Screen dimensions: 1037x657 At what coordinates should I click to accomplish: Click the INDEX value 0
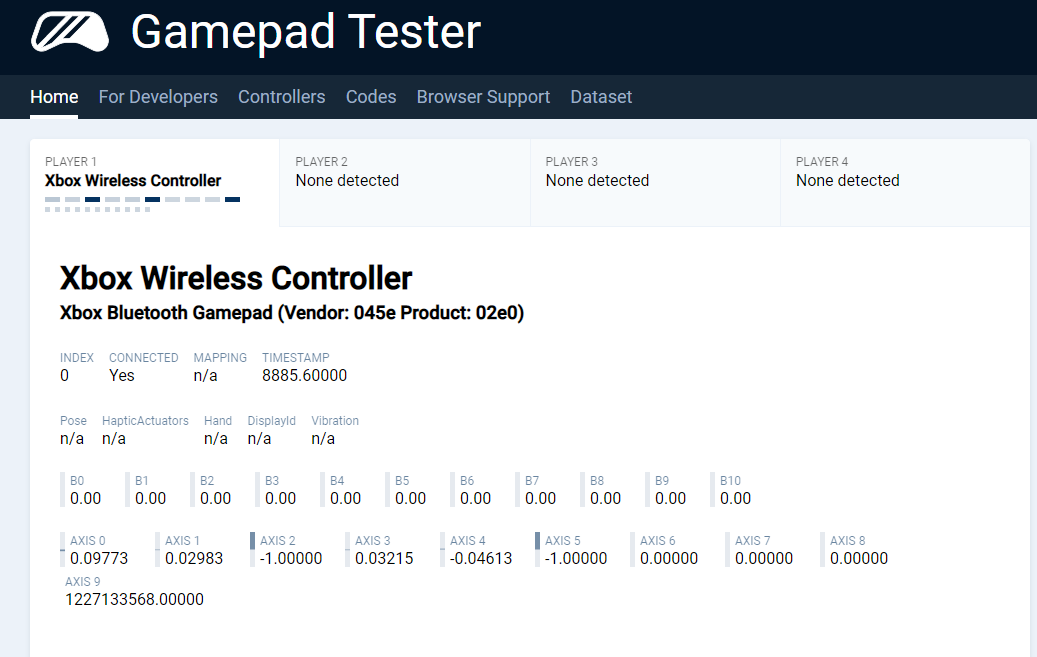tap(64, 375)
